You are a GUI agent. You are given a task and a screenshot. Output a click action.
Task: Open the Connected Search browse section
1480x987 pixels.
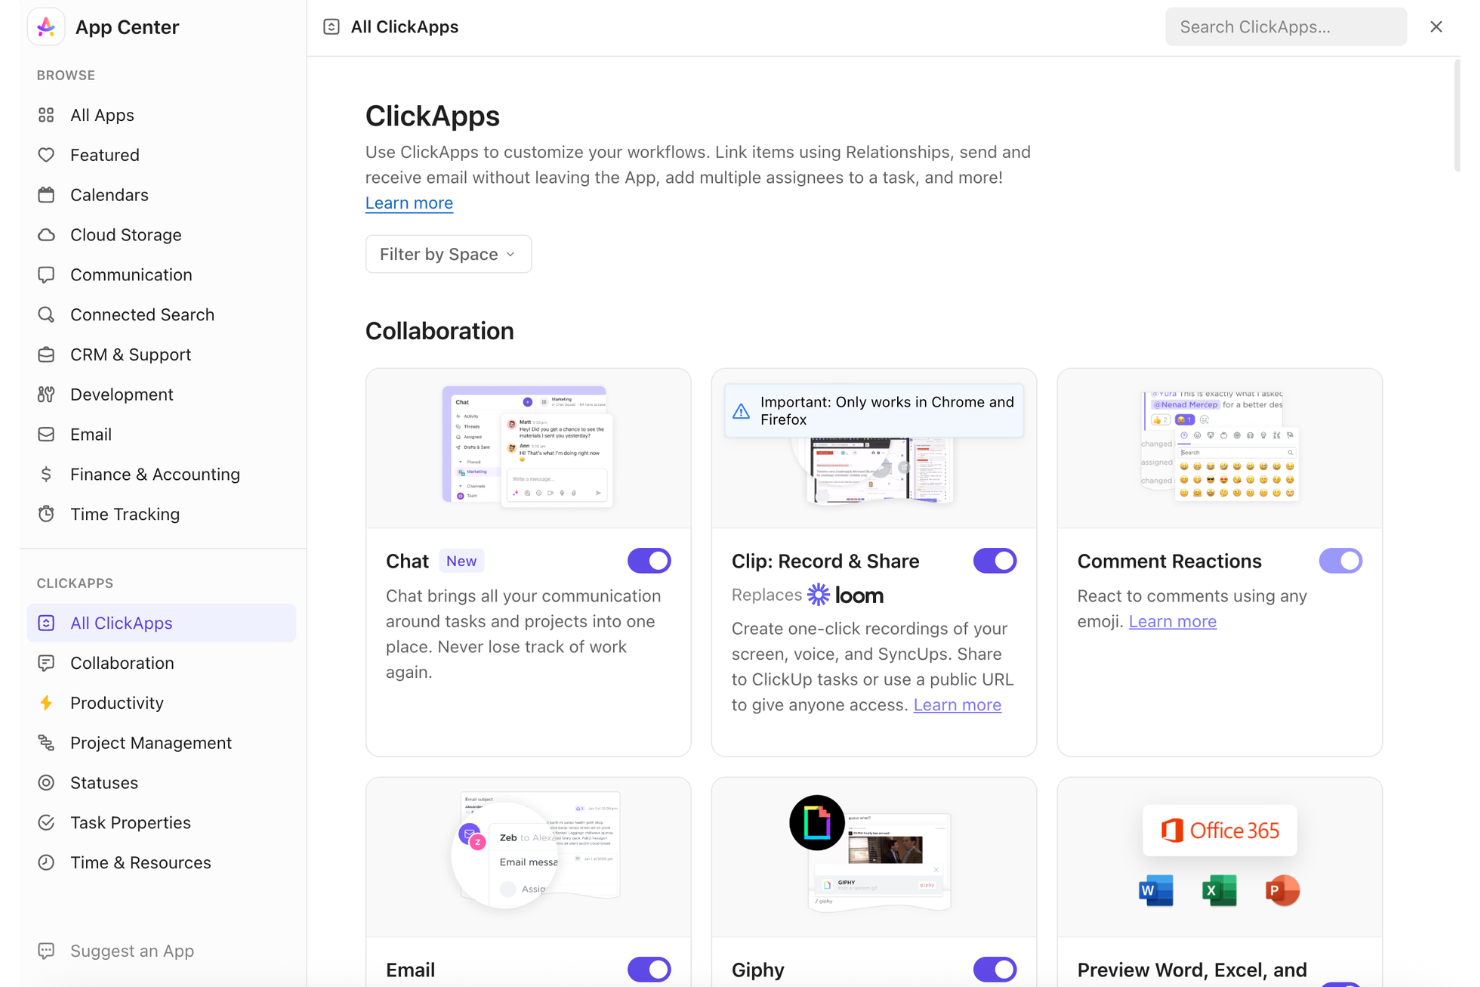(x=142, y=314)
